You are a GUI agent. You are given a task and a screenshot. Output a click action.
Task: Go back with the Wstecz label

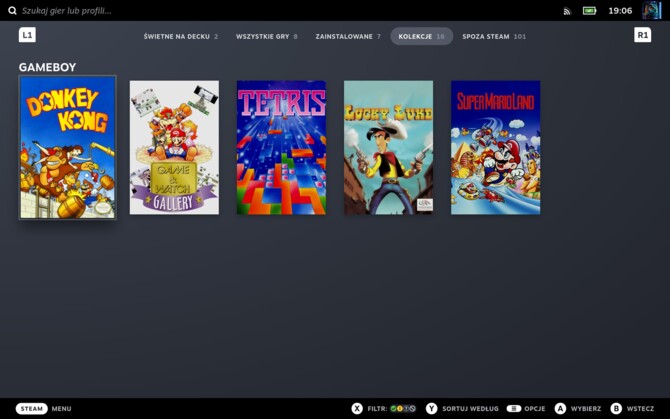click(640, 409)
